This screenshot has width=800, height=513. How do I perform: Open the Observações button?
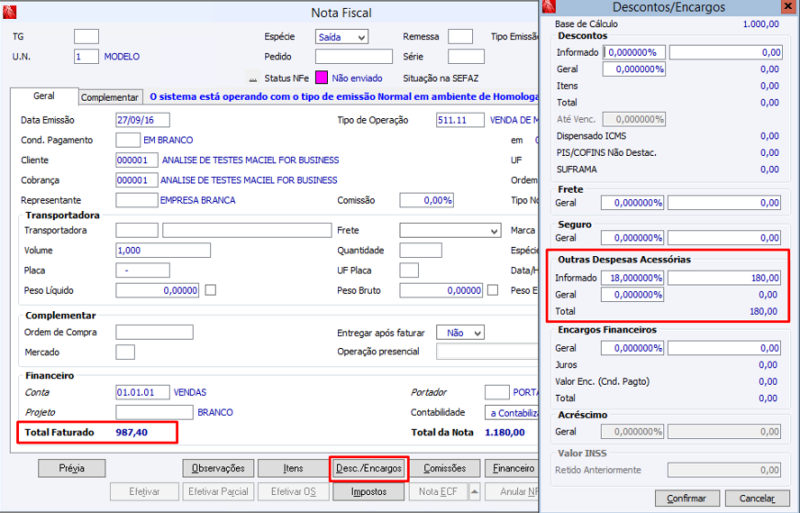point(218,469)
